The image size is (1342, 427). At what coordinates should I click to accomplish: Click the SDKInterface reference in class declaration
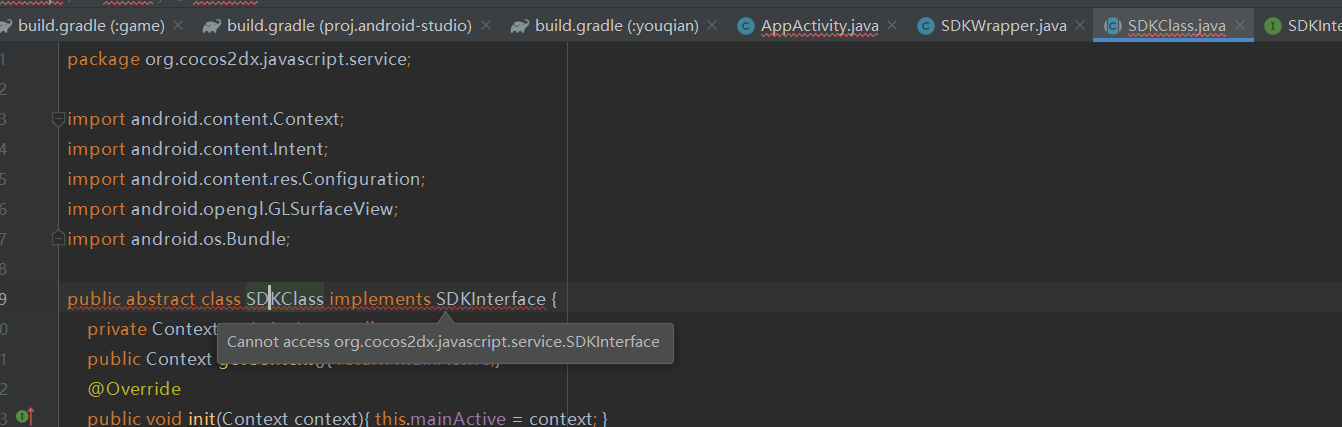(490, 299)
